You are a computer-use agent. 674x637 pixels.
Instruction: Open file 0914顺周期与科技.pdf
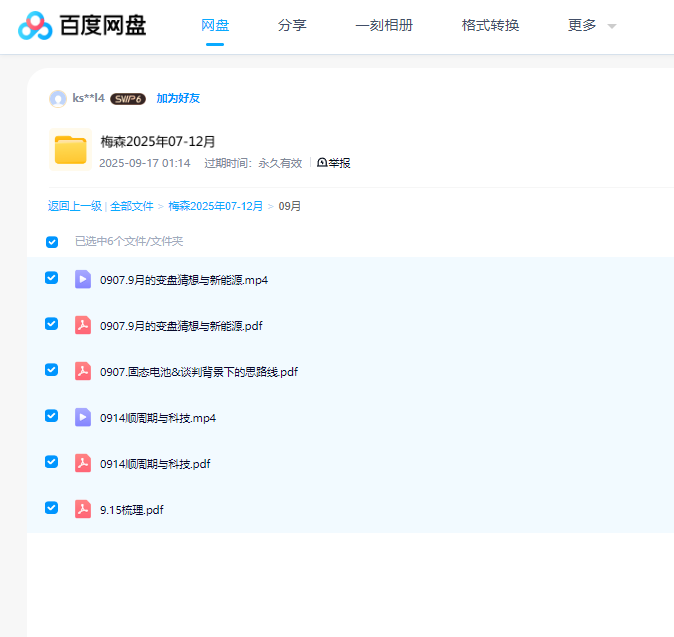click(155, 464)
